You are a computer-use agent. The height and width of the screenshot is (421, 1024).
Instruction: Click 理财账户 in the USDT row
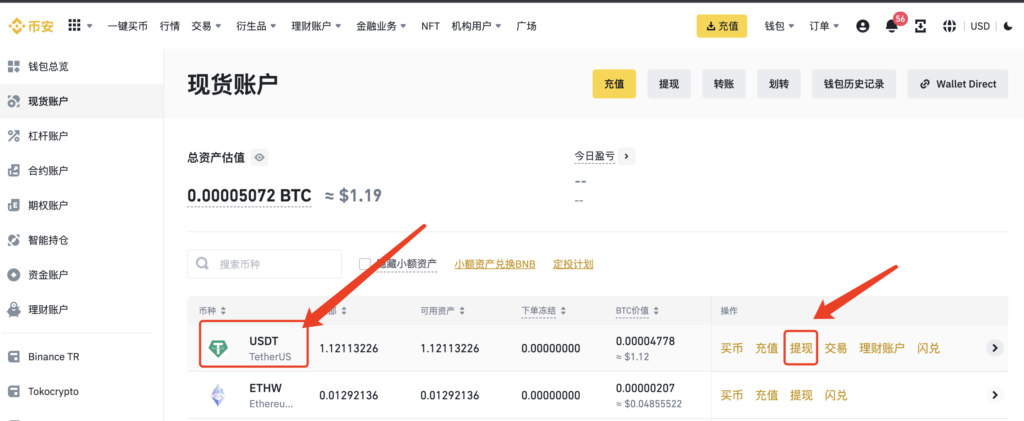coord(882,348)
